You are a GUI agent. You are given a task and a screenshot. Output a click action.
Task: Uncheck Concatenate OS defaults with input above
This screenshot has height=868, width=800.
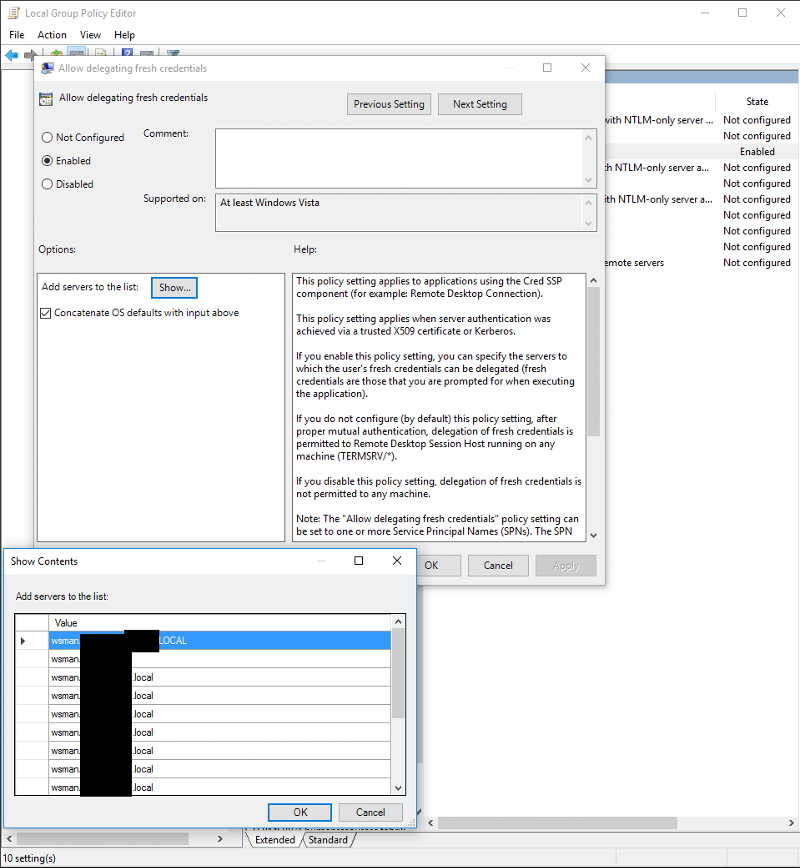(x=45, y=311)
